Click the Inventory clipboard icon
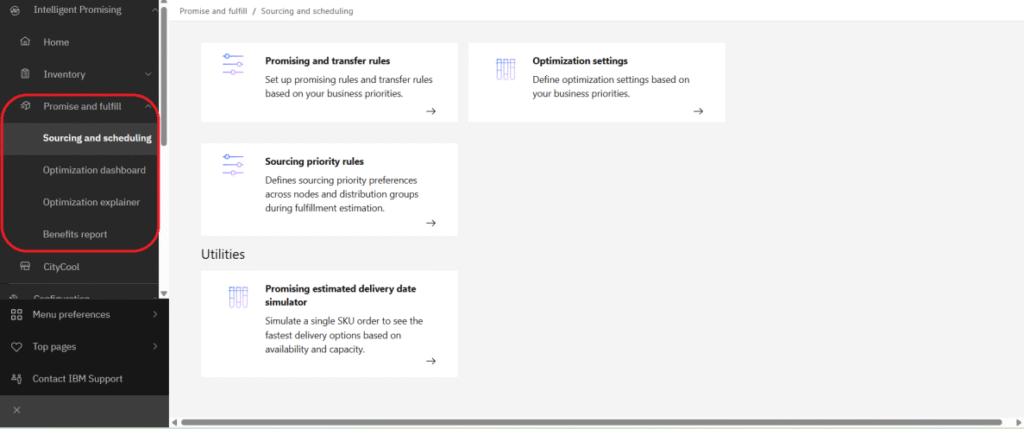1024x429 pixels. click(25, 74)
